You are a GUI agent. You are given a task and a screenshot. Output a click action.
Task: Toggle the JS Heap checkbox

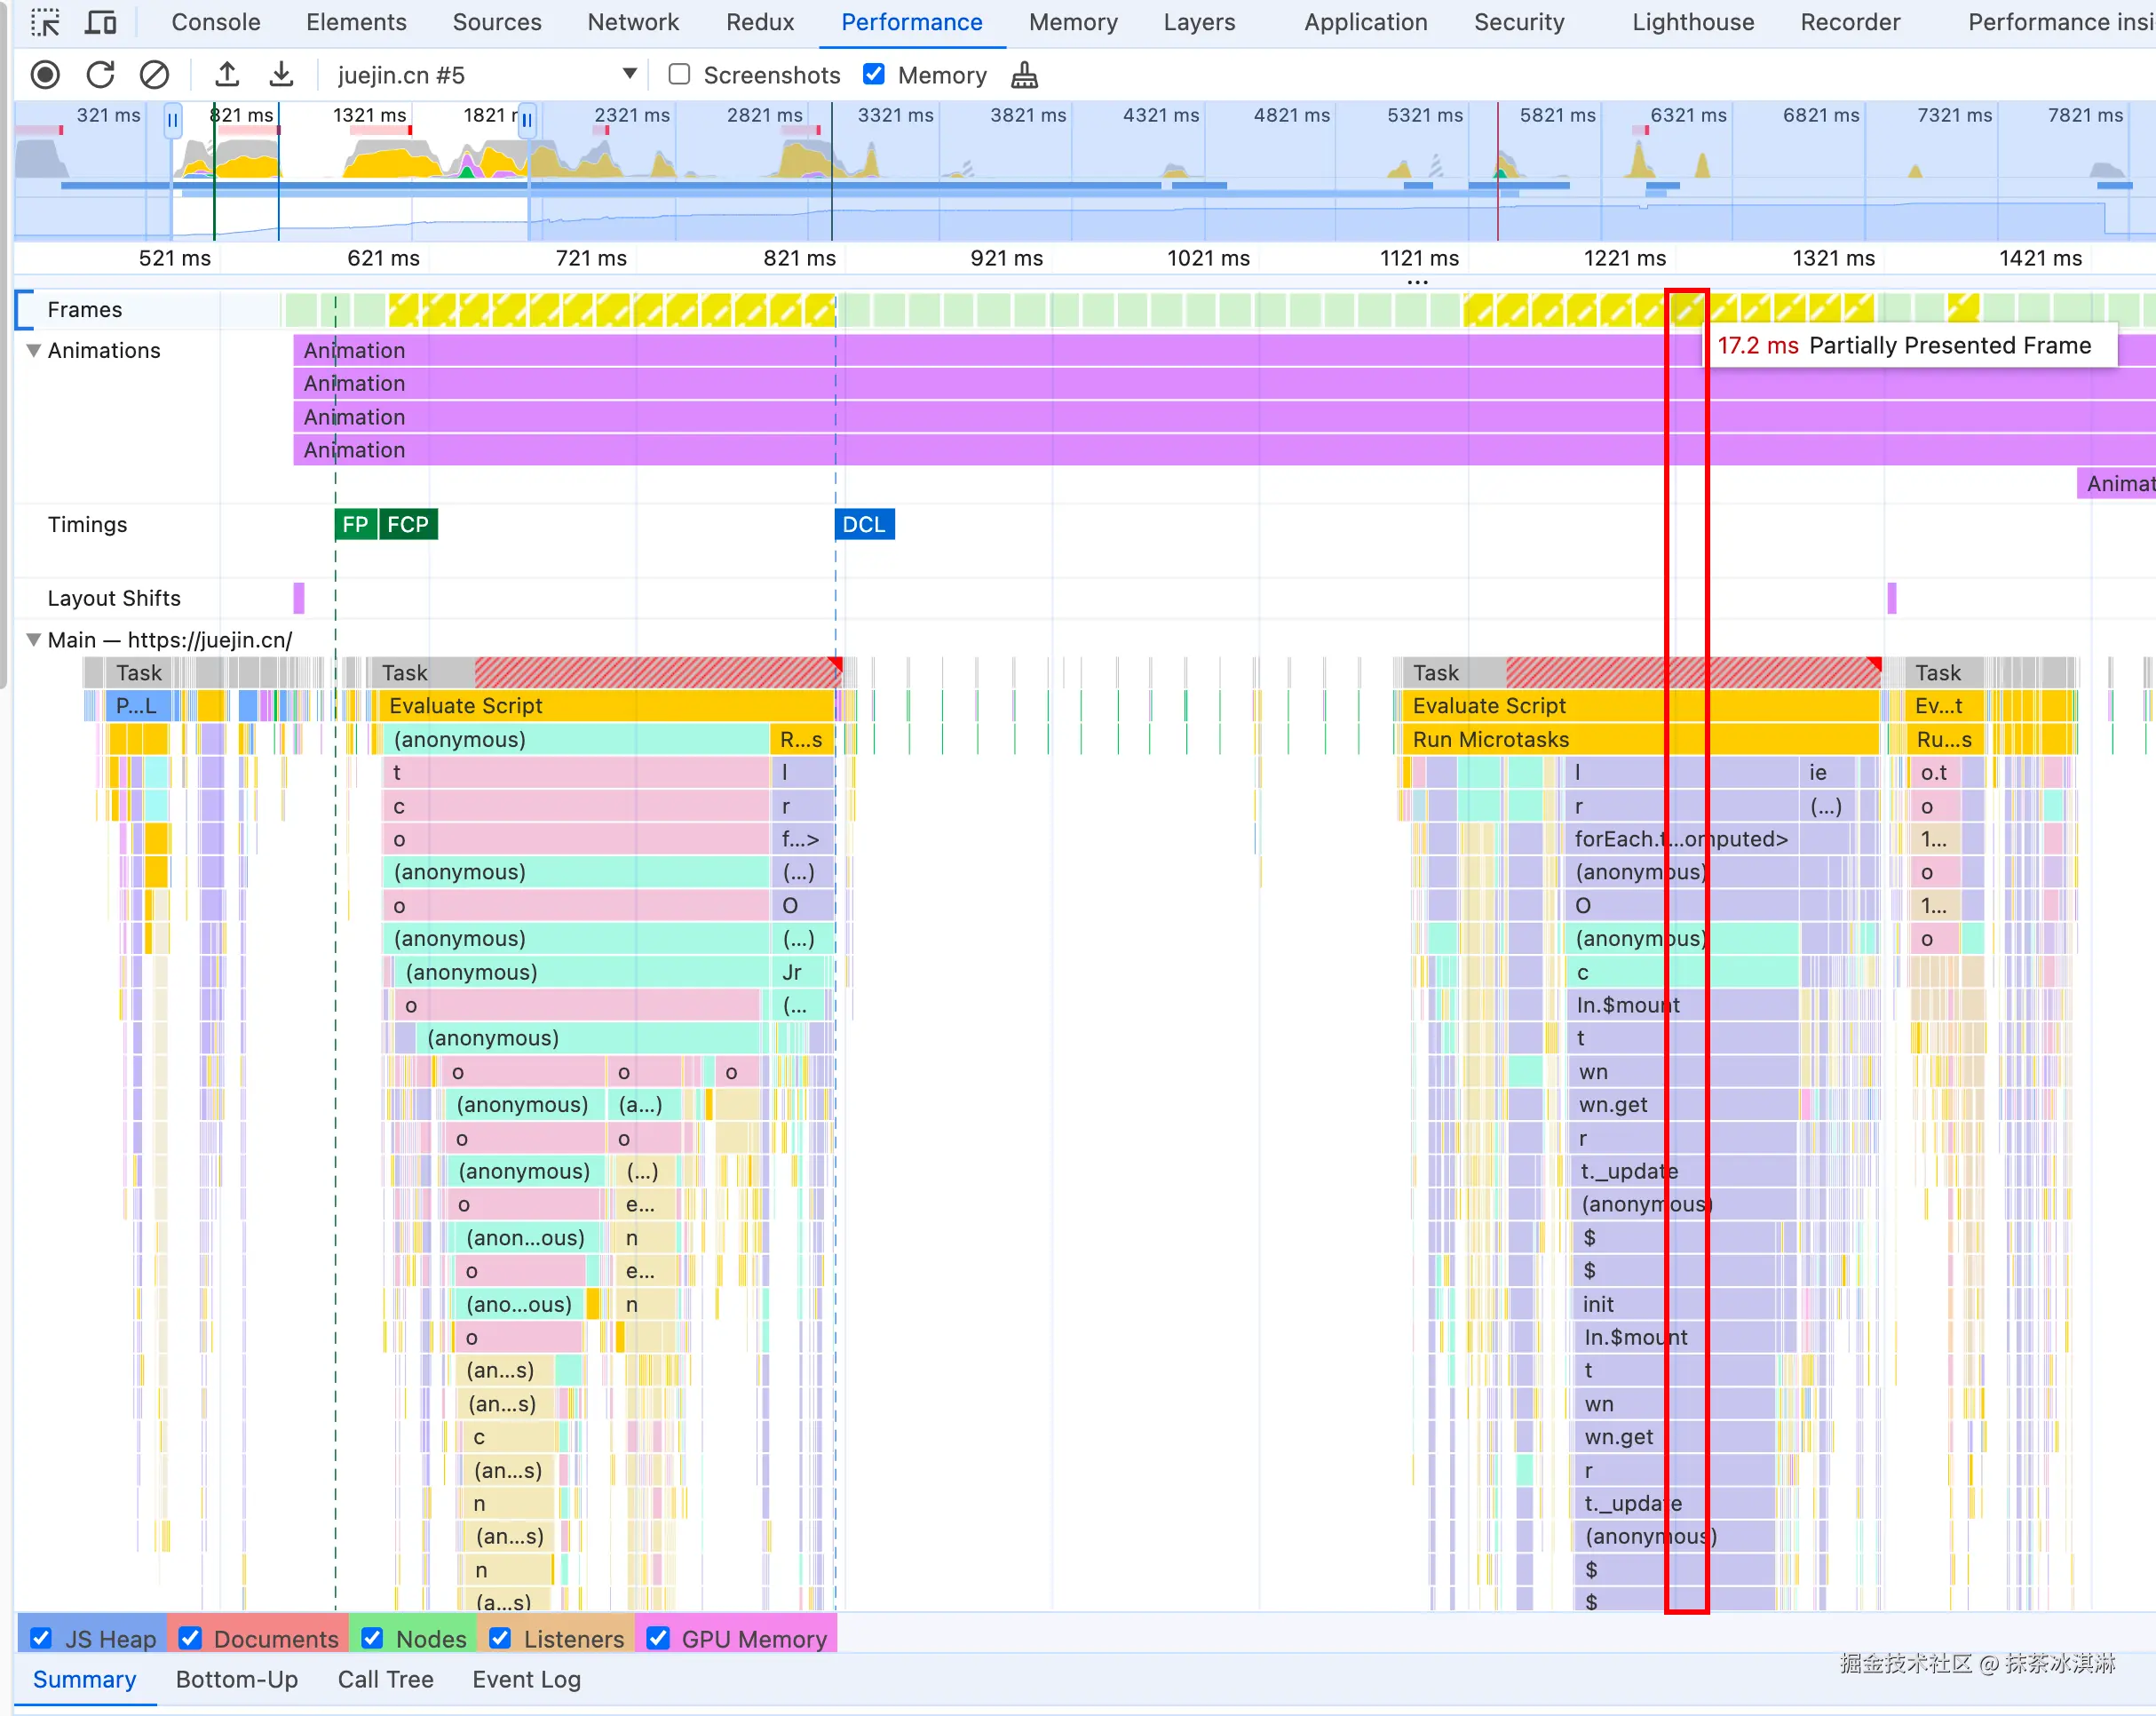(x=41, y=1638)
